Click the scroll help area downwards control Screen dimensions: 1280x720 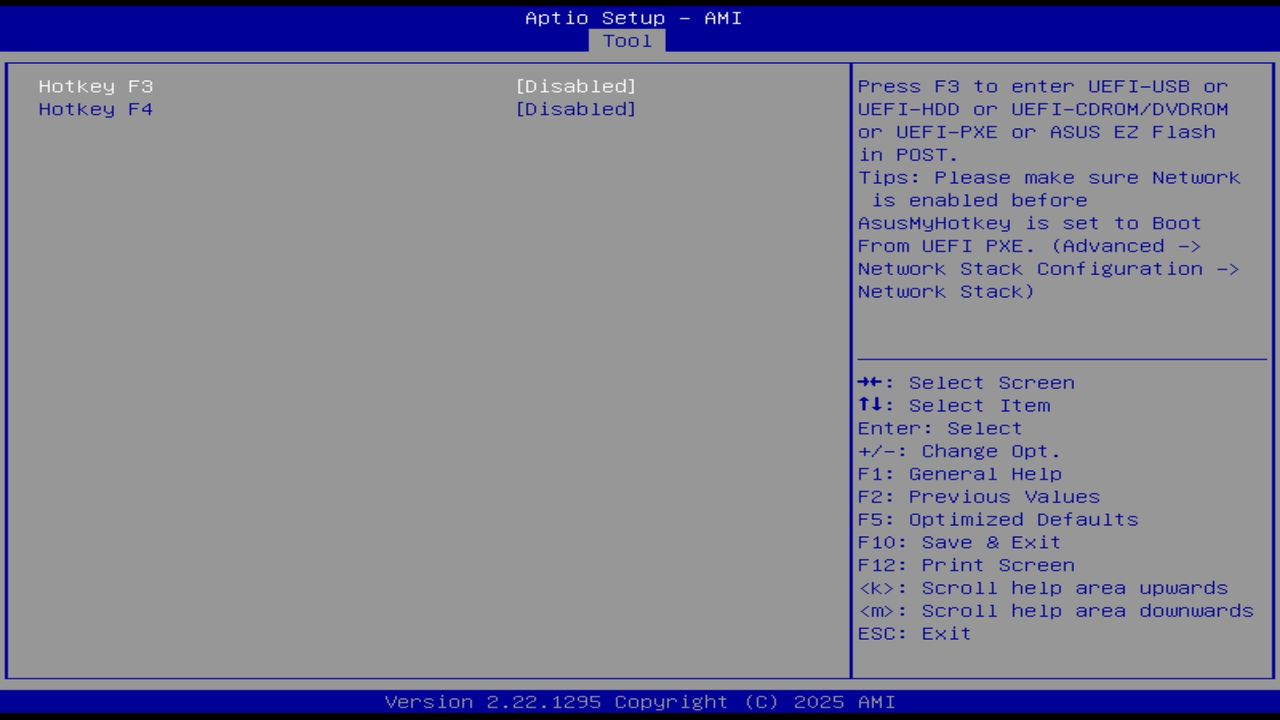pyautogui.click(x=1056, y=610)
